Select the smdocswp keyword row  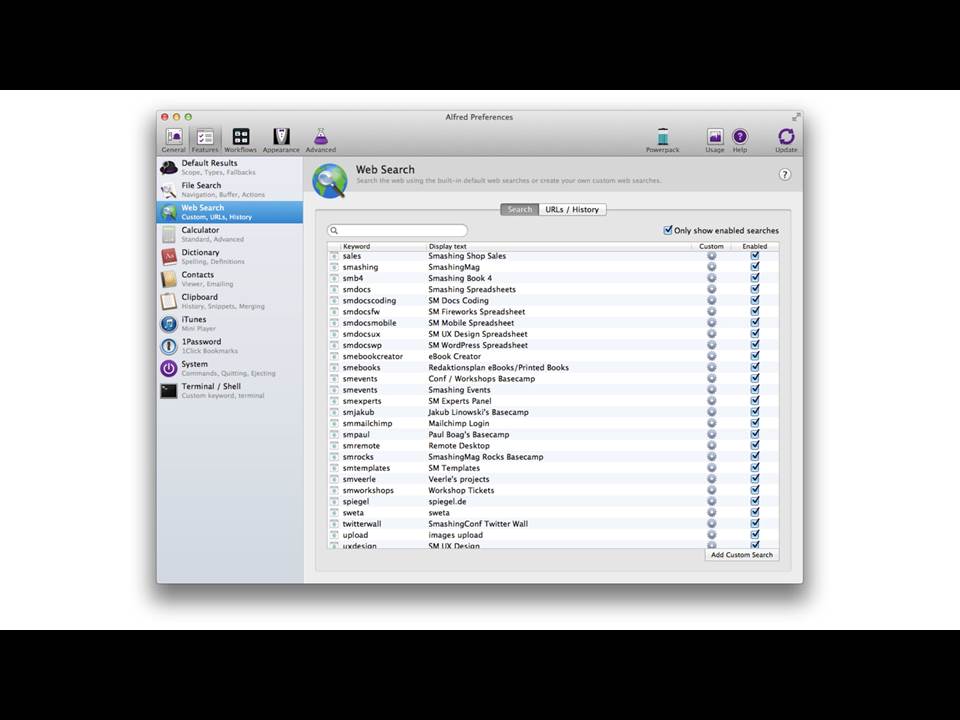point(553,345)
